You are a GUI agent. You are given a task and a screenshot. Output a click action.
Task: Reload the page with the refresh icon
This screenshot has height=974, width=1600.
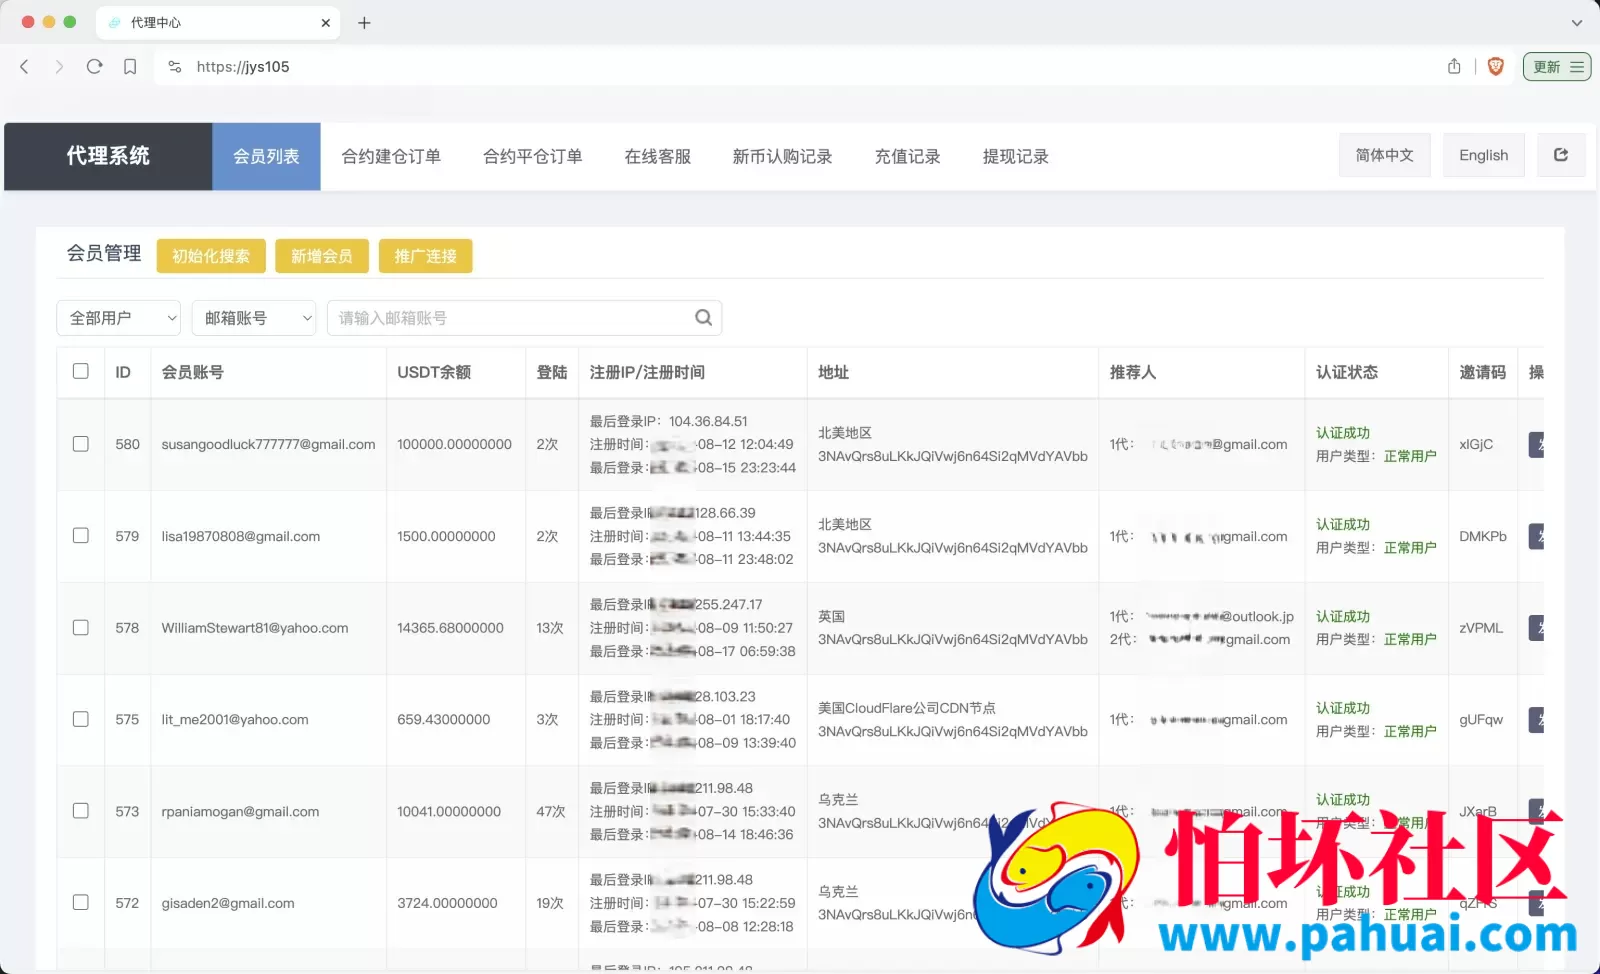(95, 67)
